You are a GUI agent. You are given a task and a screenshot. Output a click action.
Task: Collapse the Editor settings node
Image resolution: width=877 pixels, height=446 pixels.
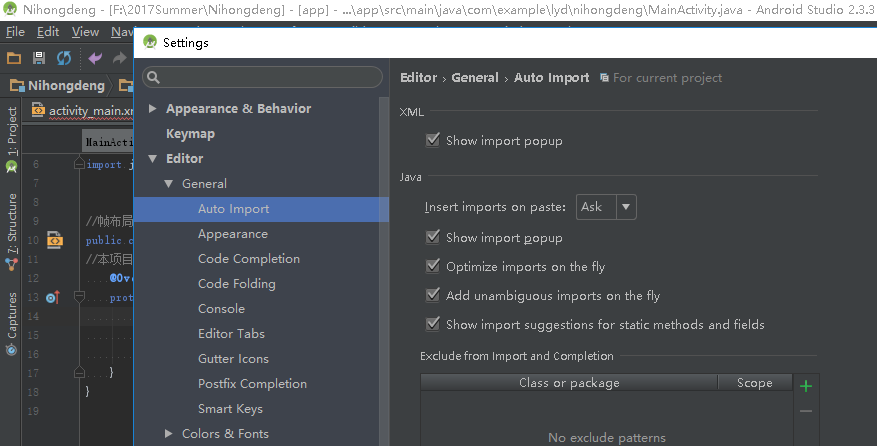pyautogui.click(x=152, y=159)
